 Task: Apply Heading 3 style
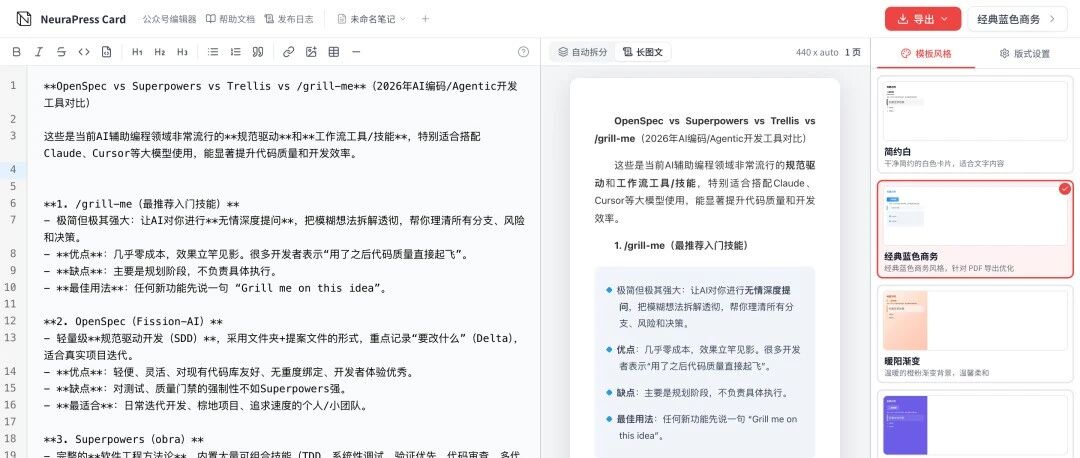pyautogui.click(x=182, y=52)
